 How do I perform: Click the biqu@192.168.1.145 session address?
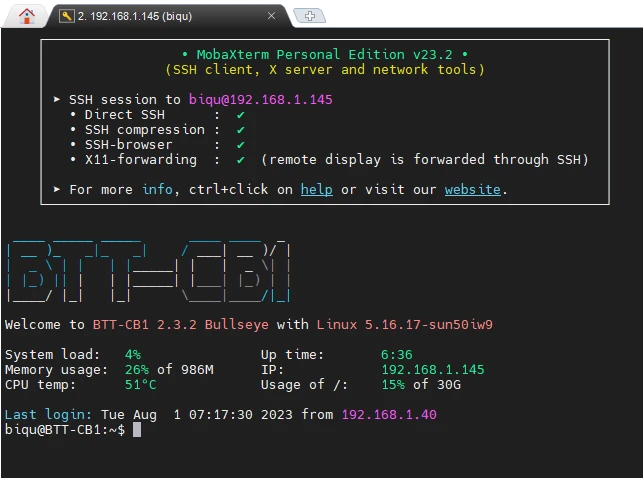click(260, 100)
